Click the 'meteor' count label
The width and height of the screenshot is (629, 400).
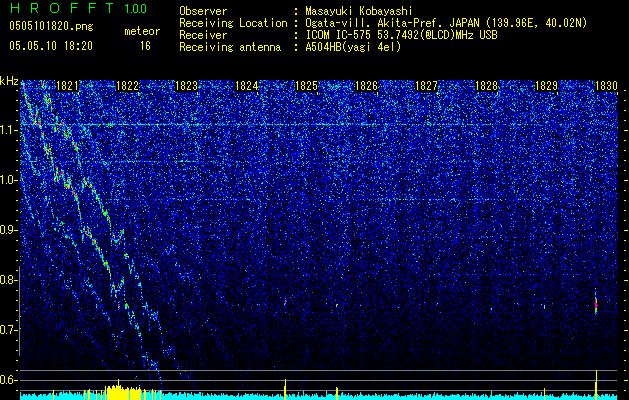tap(142, 31)
